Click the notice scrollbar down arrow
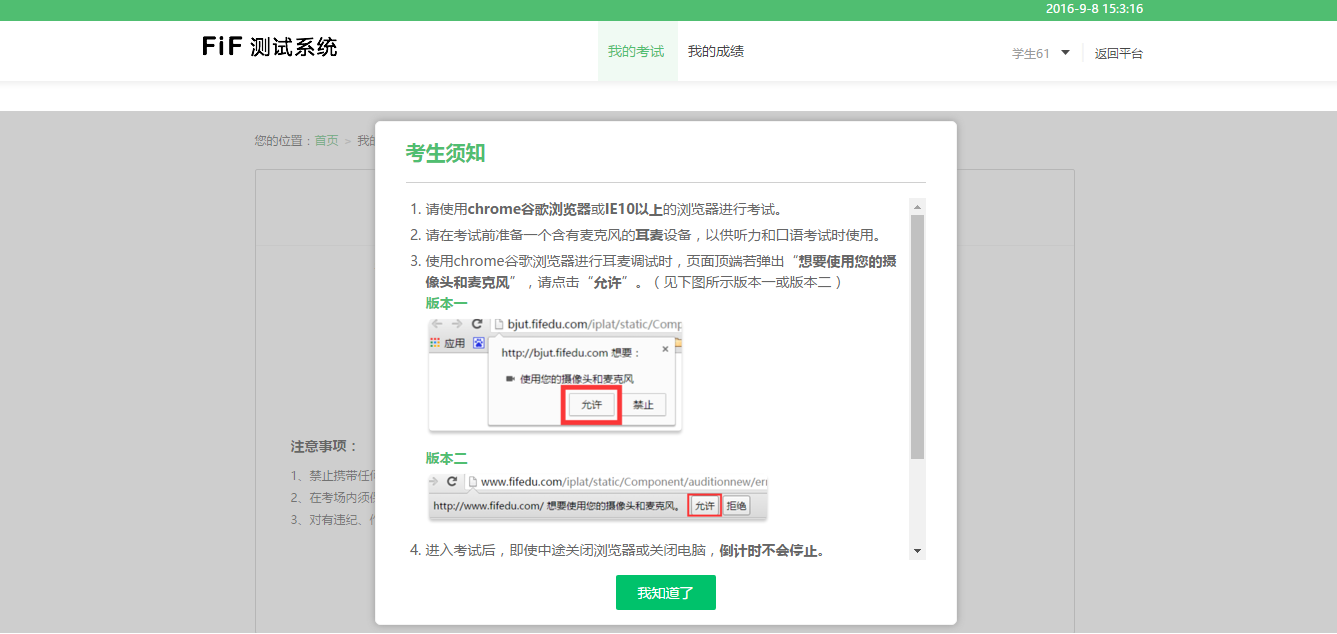1337x634 pixels. pos(917,551)
